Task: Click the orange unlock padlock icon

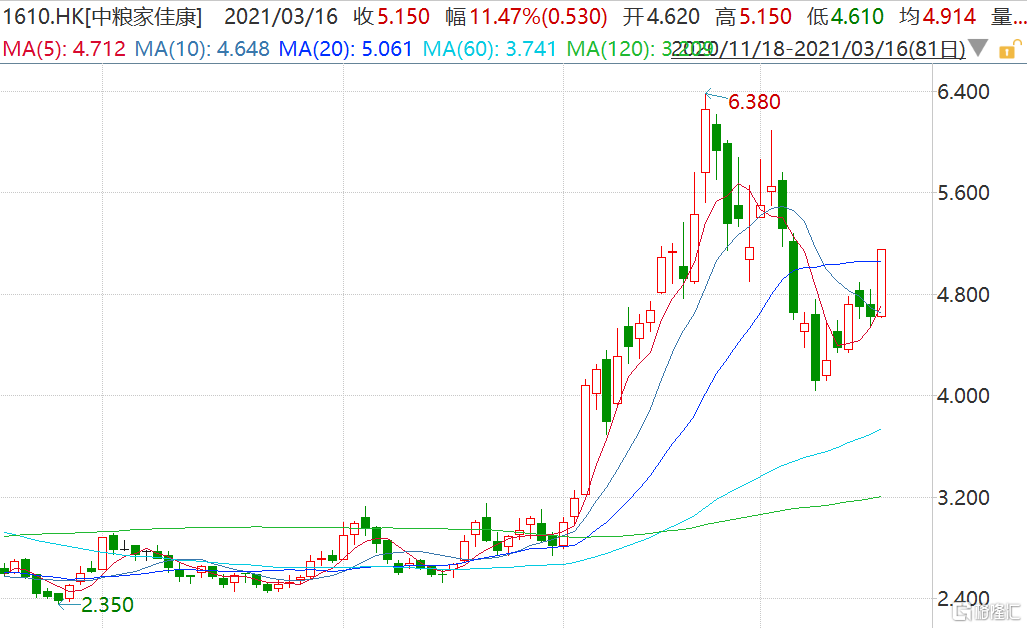Action: (1008, 48)
